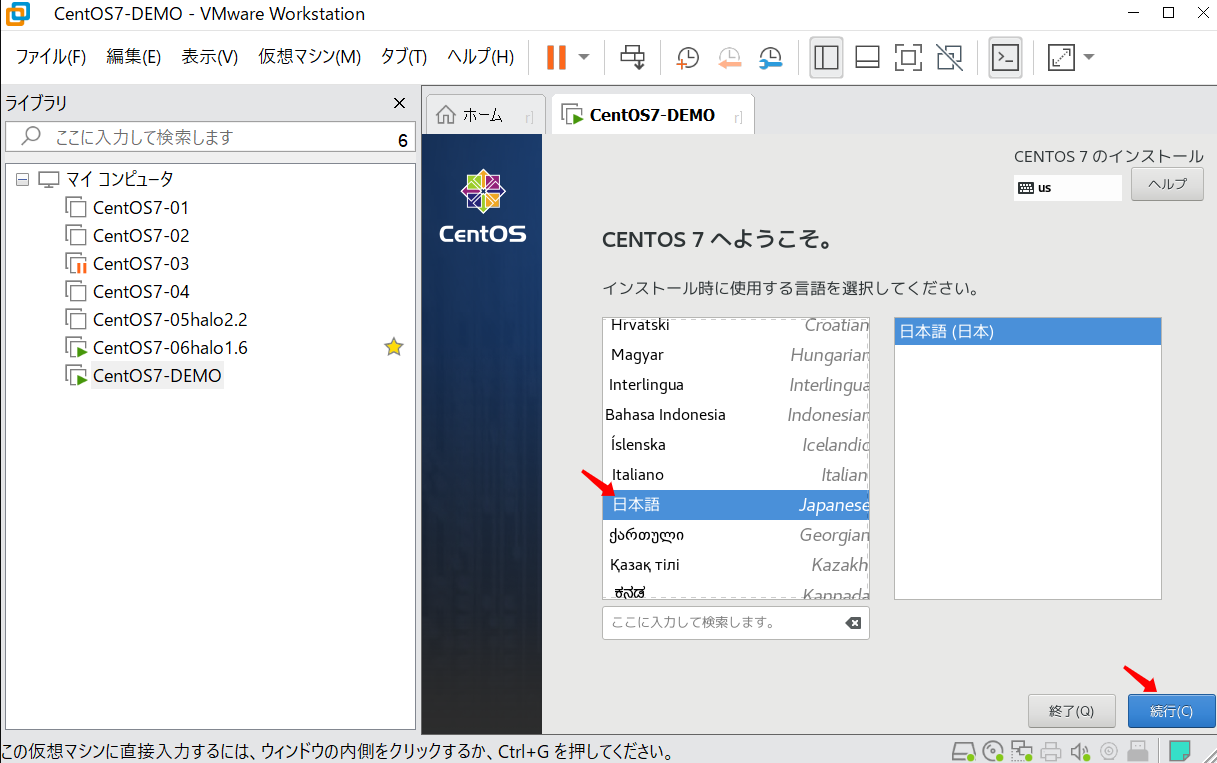The image size is (1217, 763).
Task: Select the CentOS7-DEMO tab
Action: (652, 115)
